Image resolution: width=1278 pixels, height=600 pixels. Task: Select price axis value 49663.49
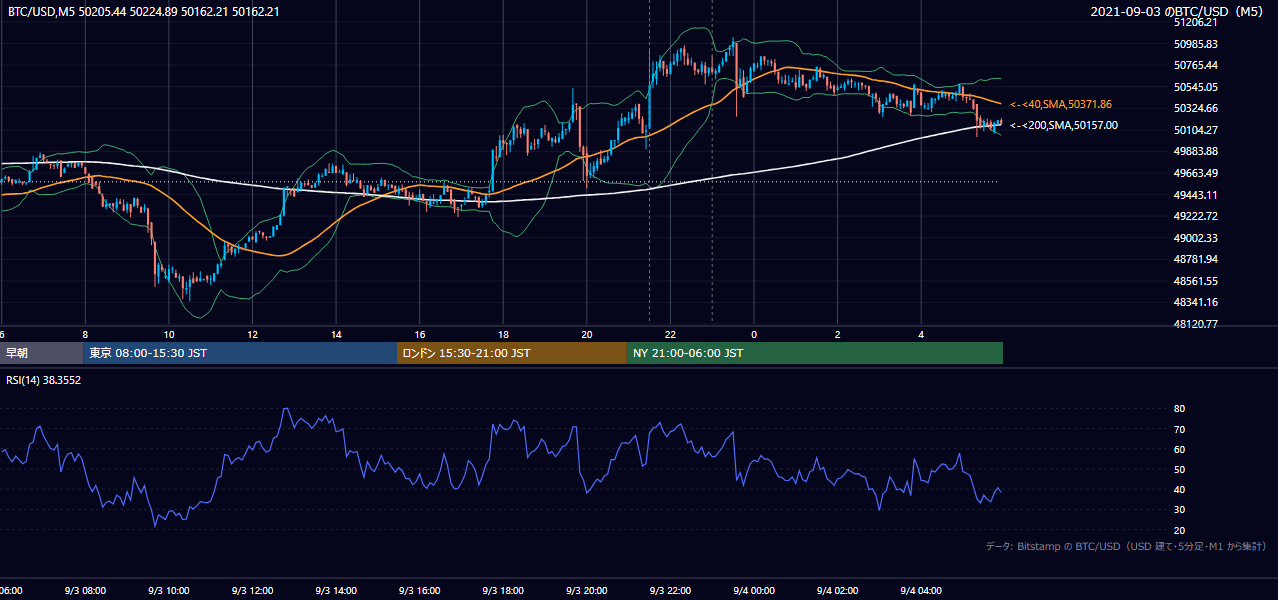point(1195,173)
